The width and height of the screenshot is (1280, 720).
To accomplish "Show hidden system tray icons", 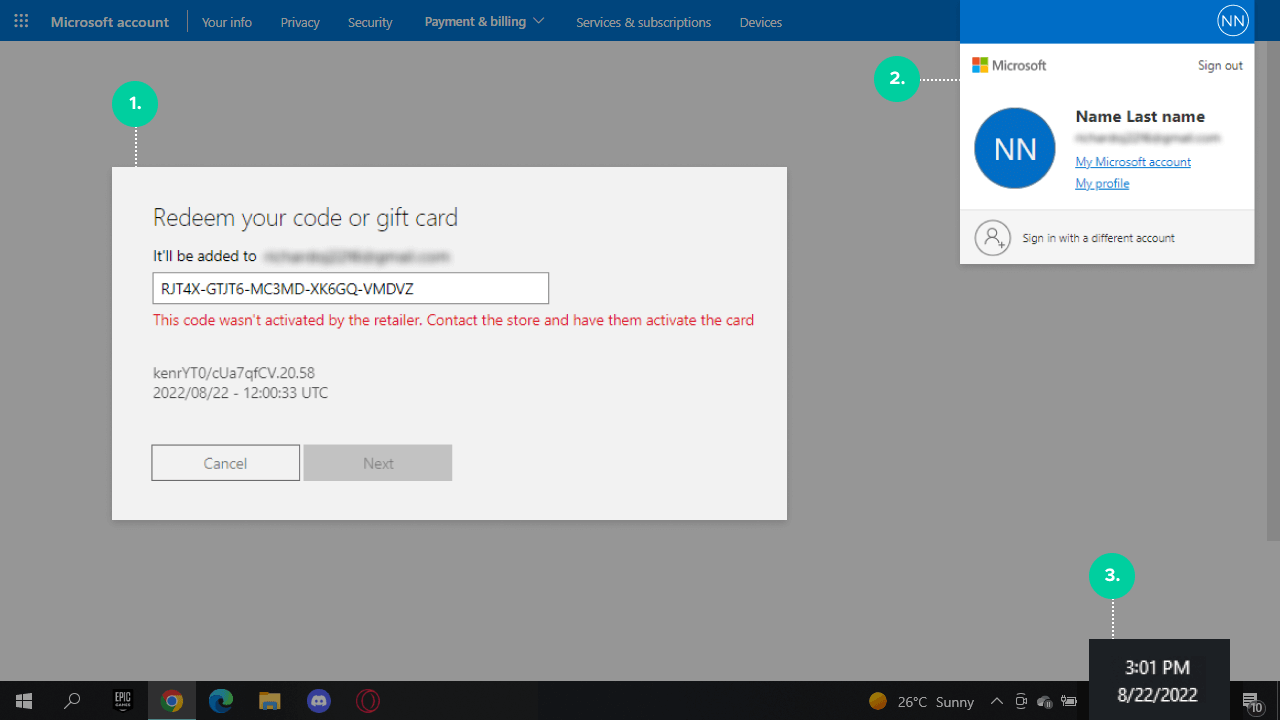I will 996,701.
